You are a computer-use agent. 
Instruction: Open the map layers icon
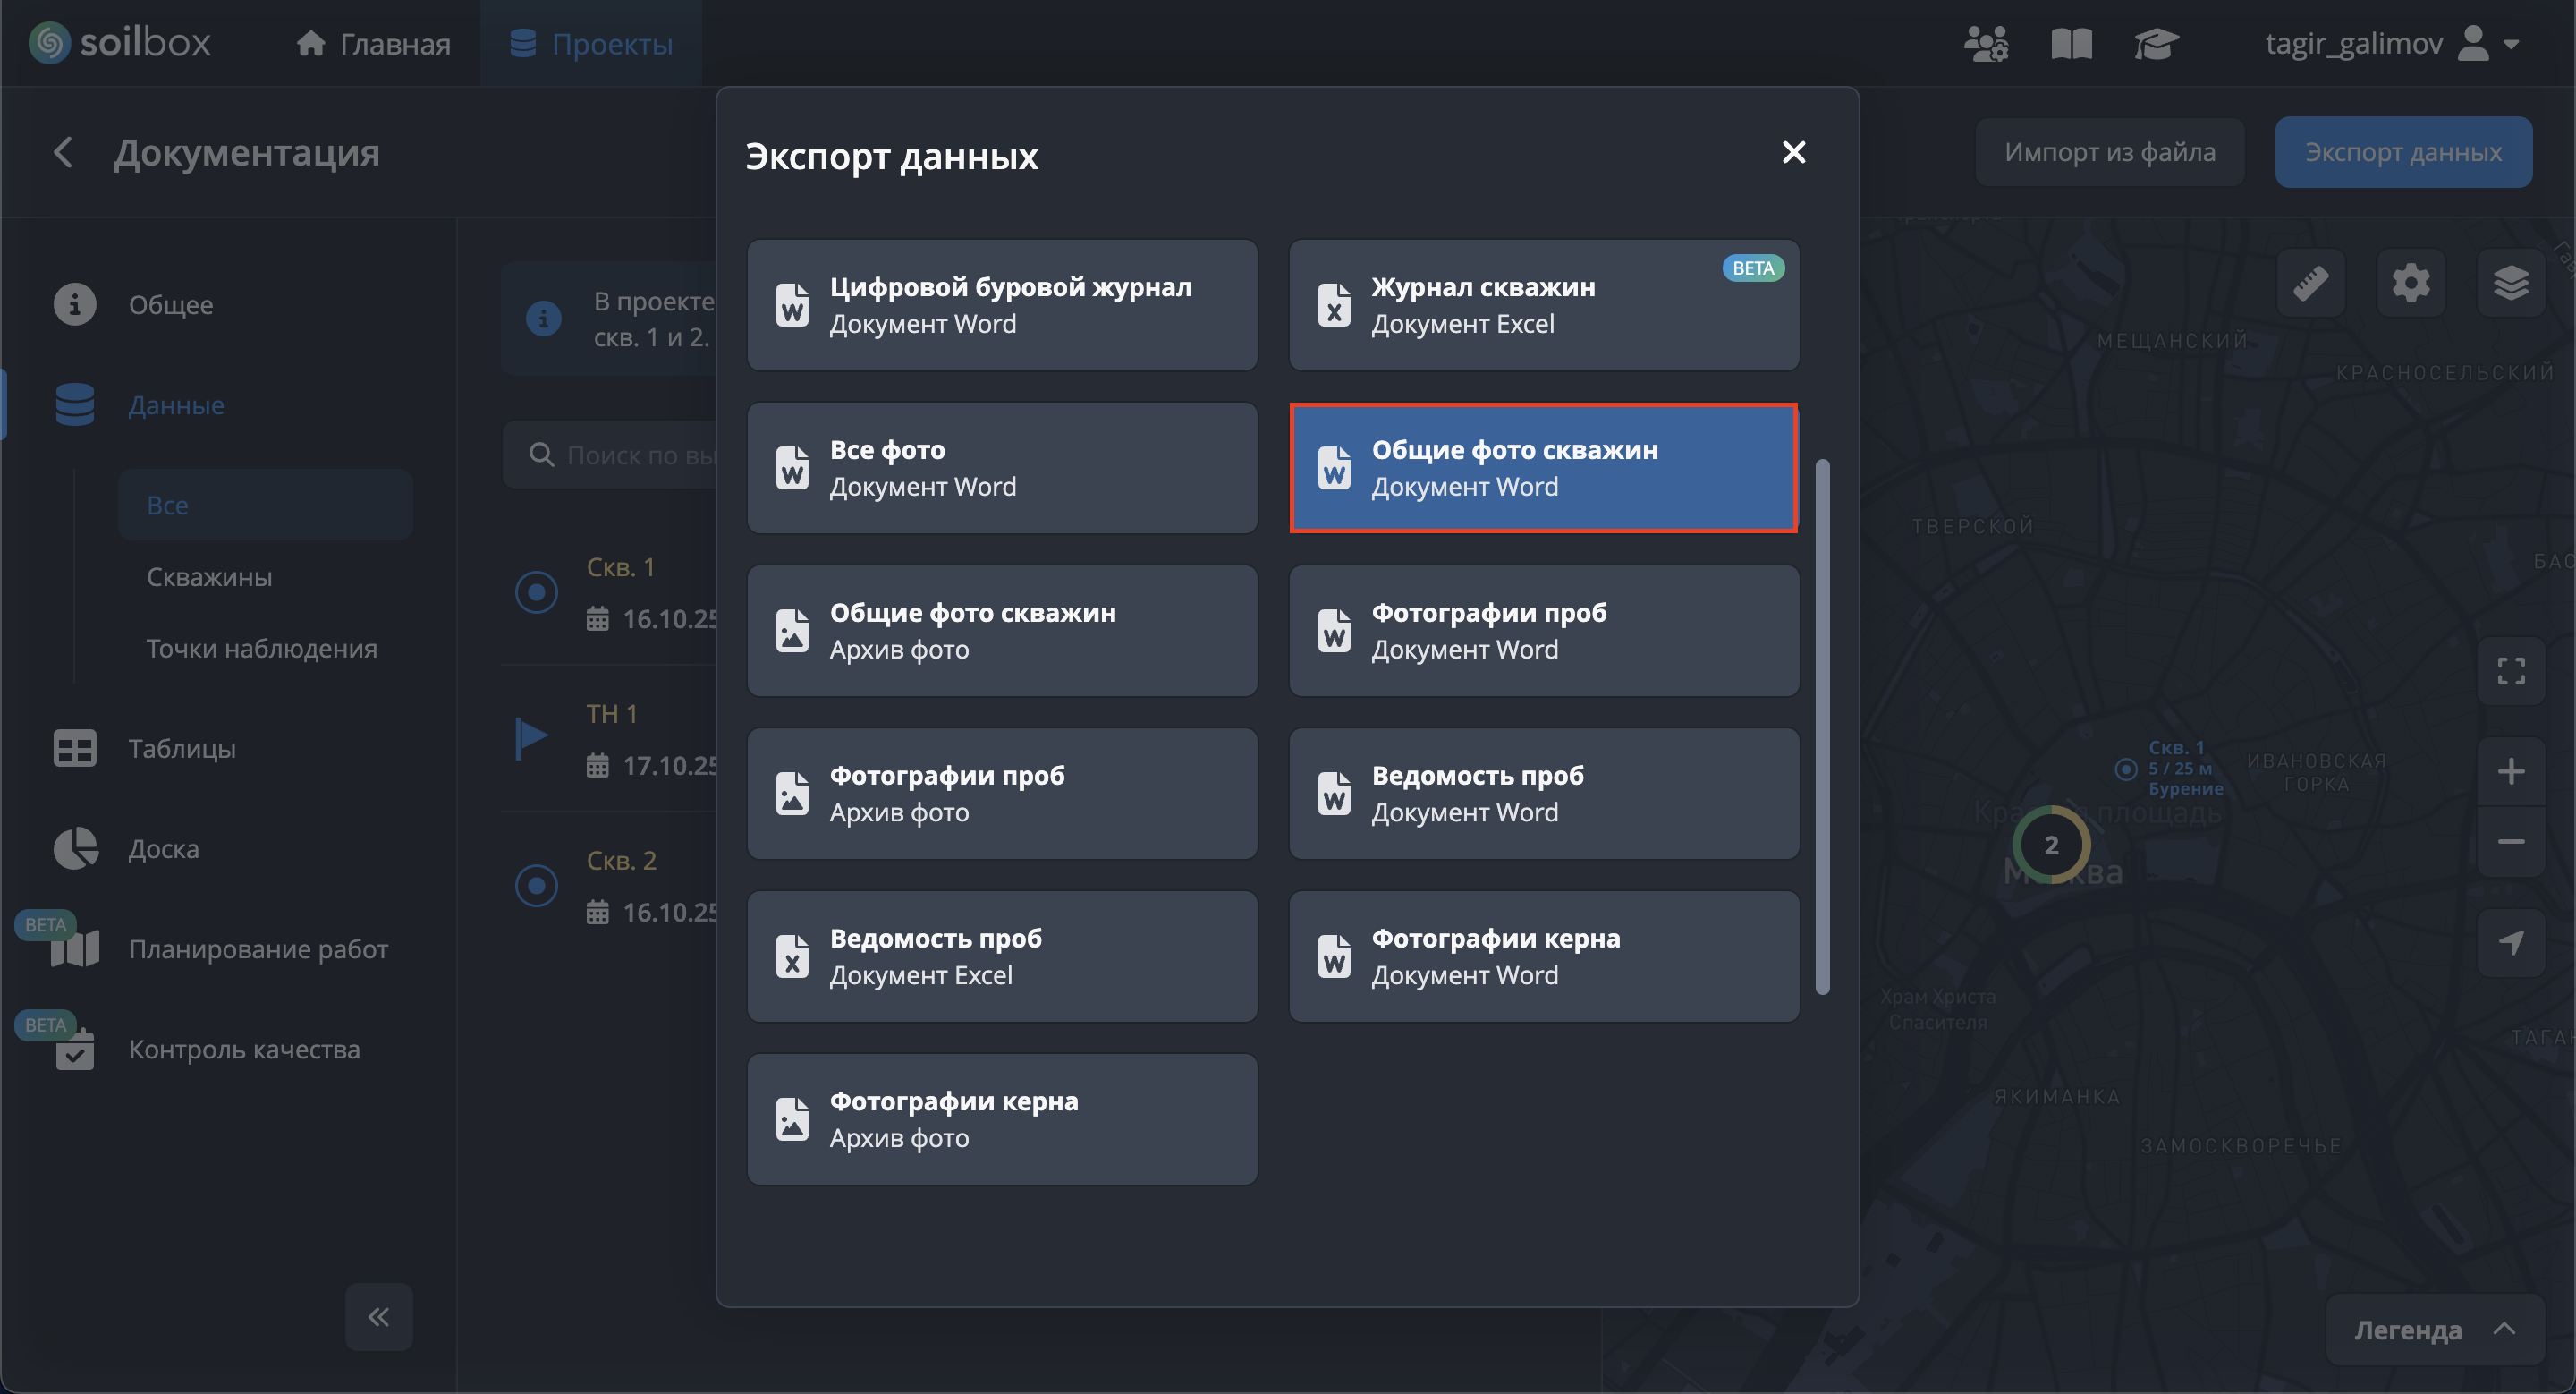[x=2510, y=283]
